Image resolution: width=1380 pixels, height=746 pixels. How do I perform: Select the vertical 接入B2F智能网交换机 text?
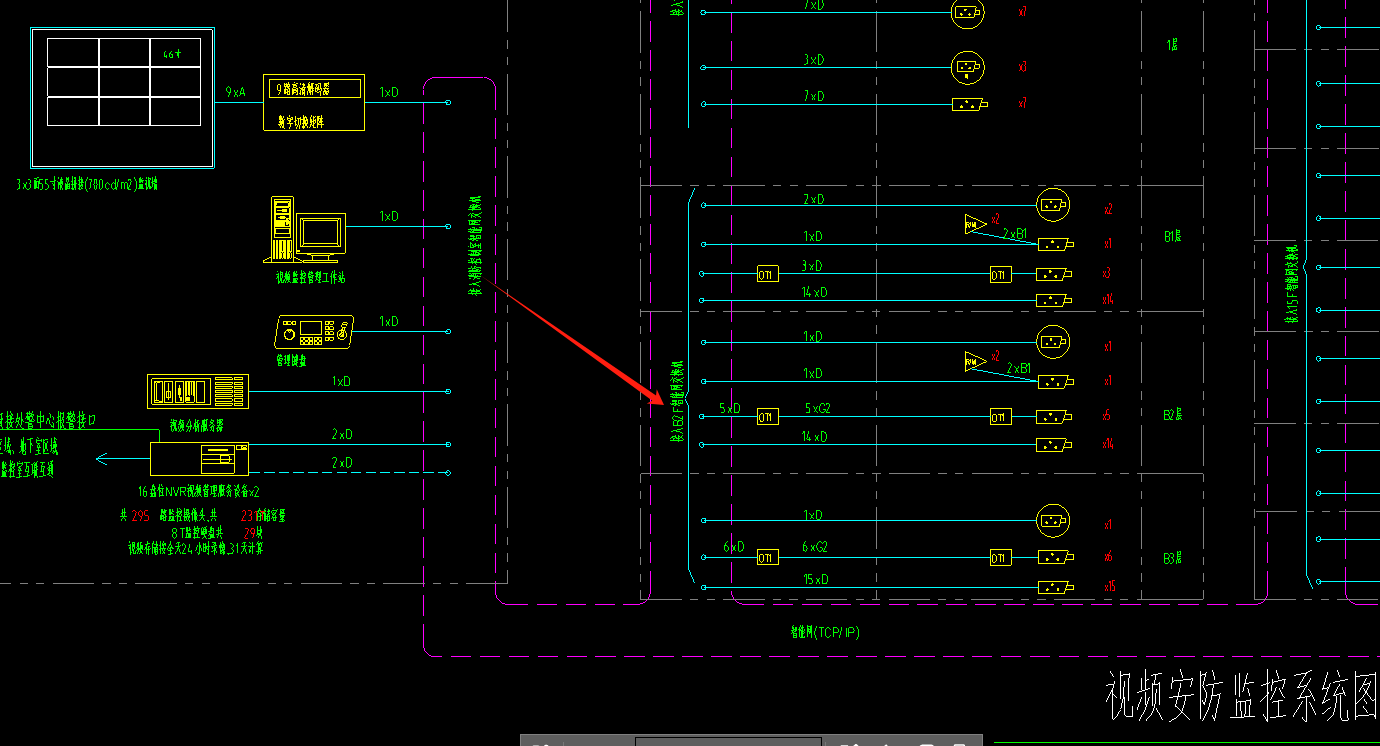point(676,401)
